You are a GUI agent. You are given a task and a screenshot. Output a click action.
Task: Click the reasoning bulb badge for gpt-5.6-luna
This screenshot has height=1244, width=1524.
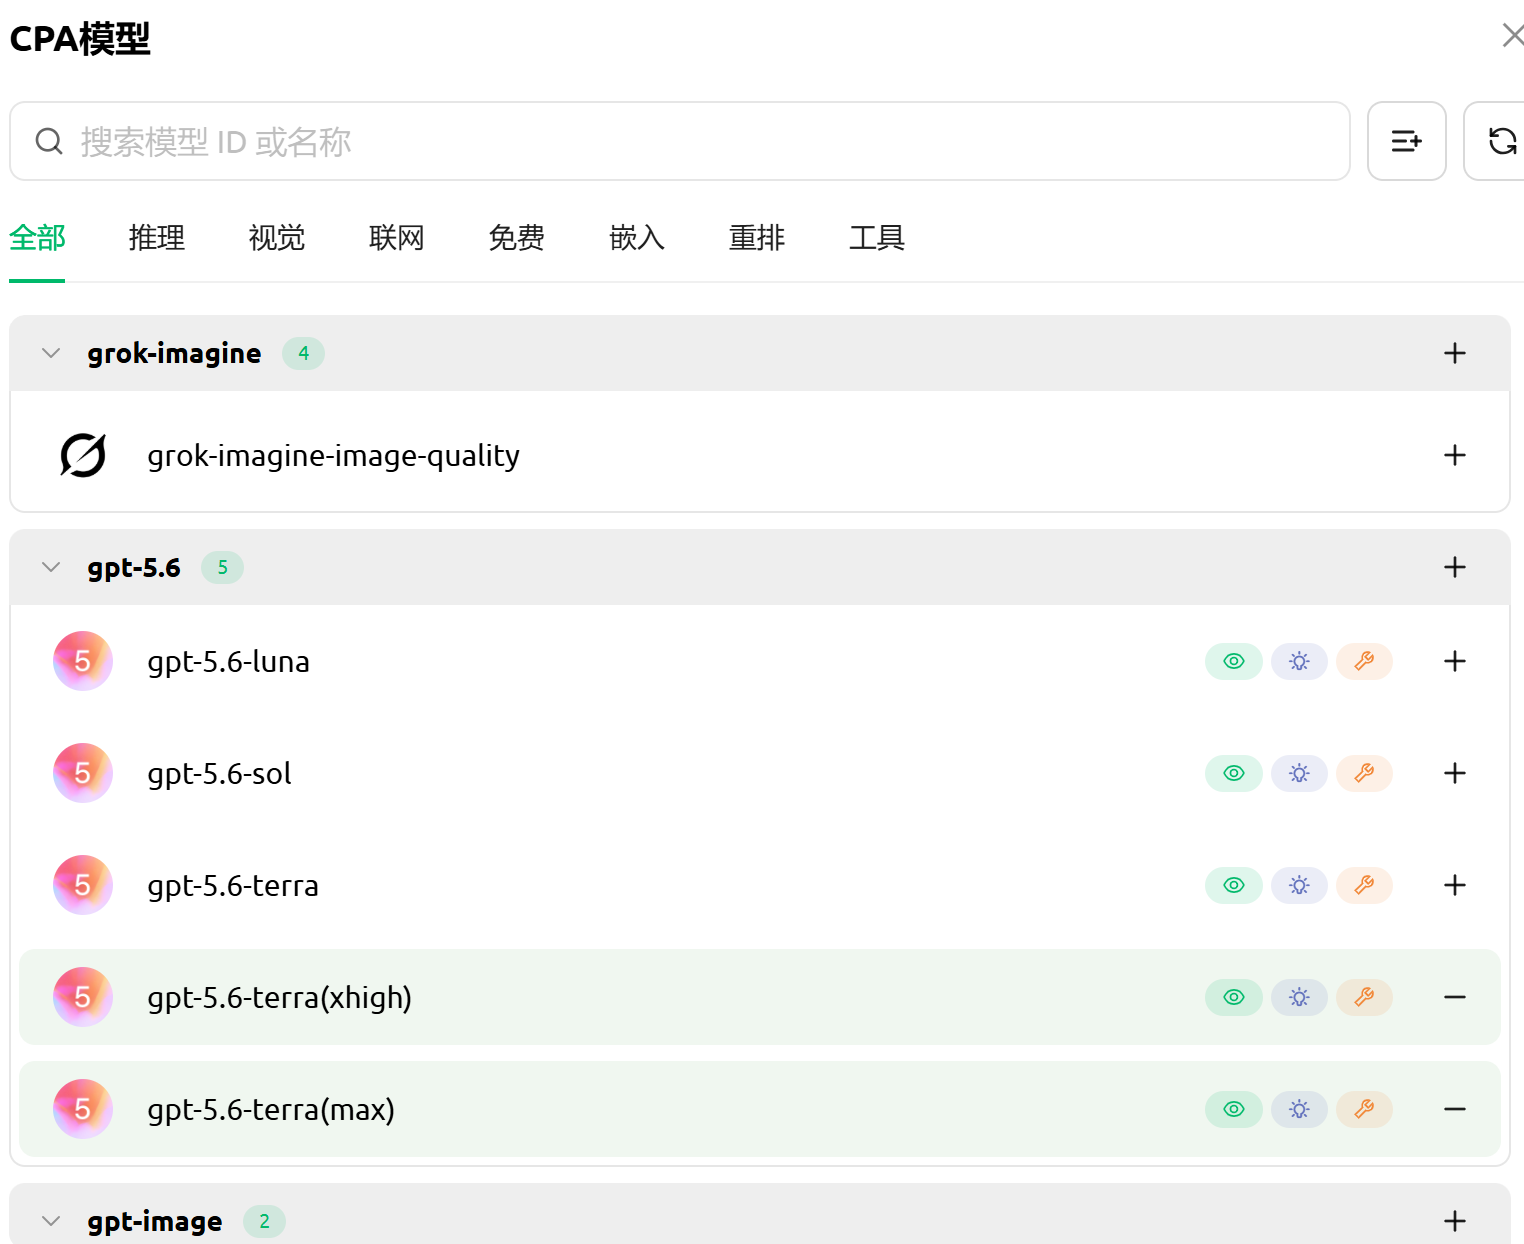pos(1299,661)
